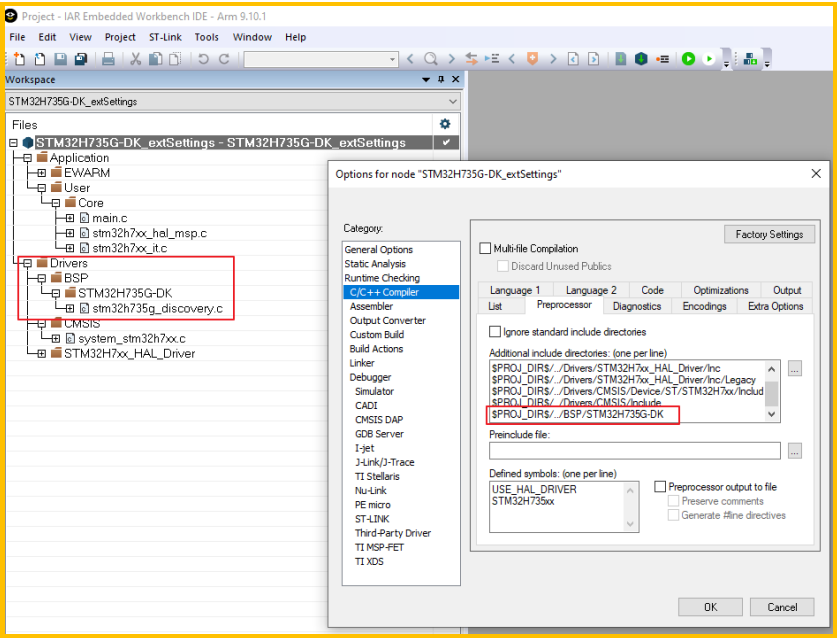Viewport: 837px width, 640px height.
Task: Click down arrow of Defined symbols scrollbar
Action: point(630,524)
